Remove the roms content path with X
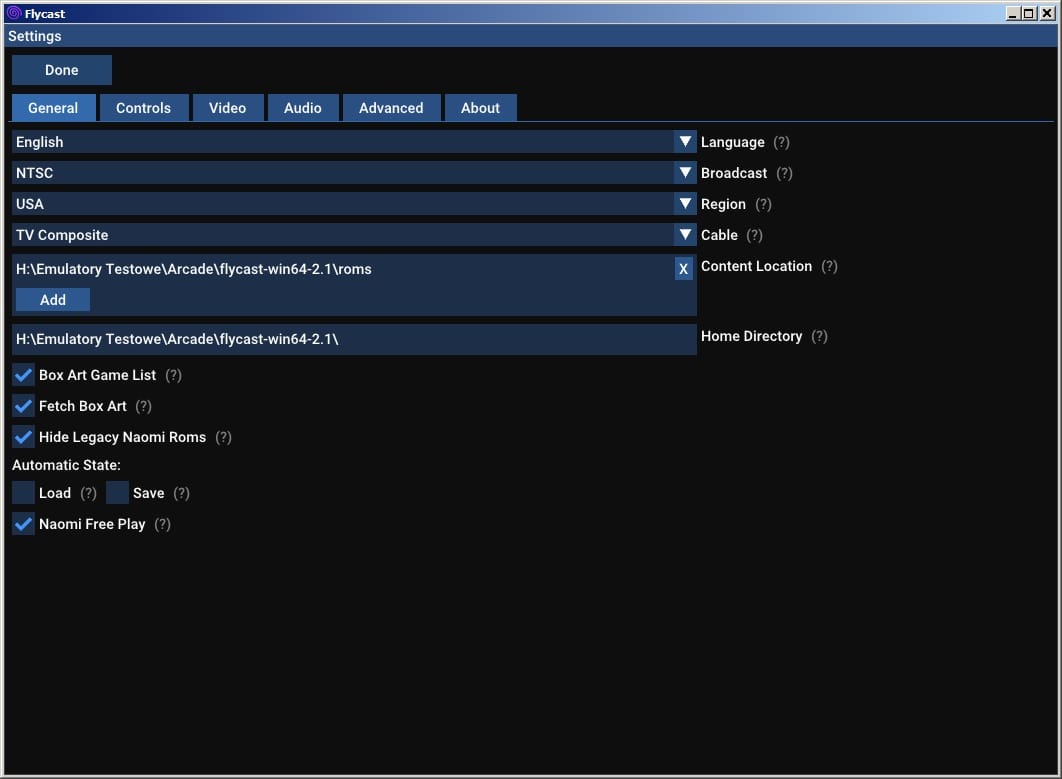The height and width of the screenshot is (779, 1062). [684, 269]
